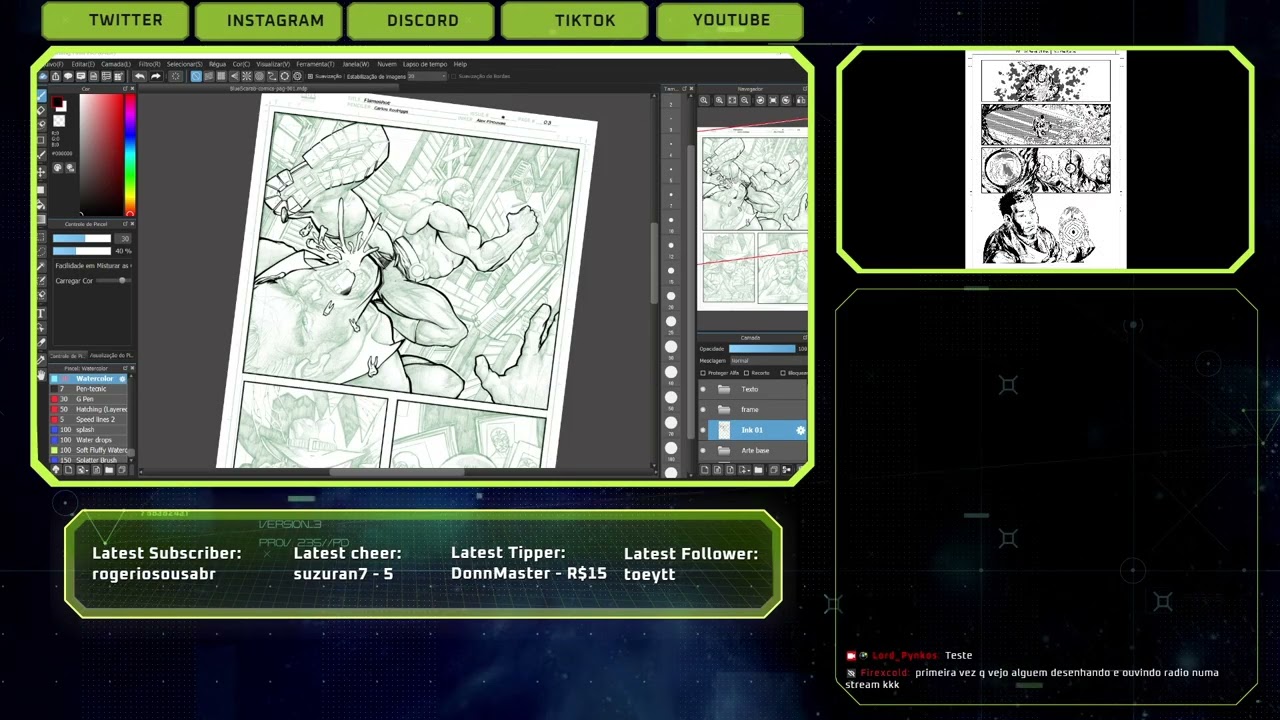Turn snap off with the highlighted snap icon
This screenshot has height=720, width=1280.
(x=196, y=76)
